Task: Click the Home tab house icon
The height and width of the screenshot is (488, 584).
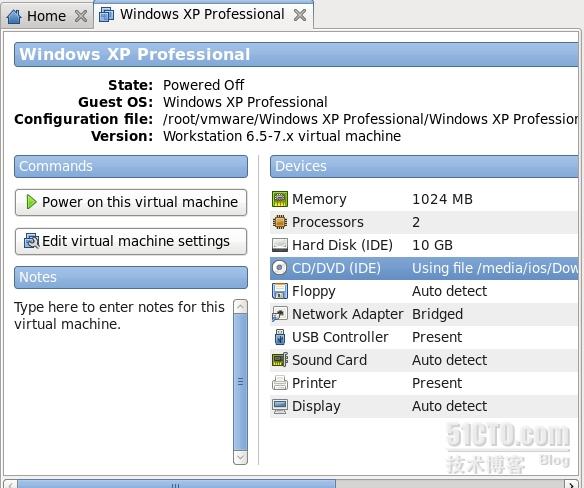Action: [14, 16]
